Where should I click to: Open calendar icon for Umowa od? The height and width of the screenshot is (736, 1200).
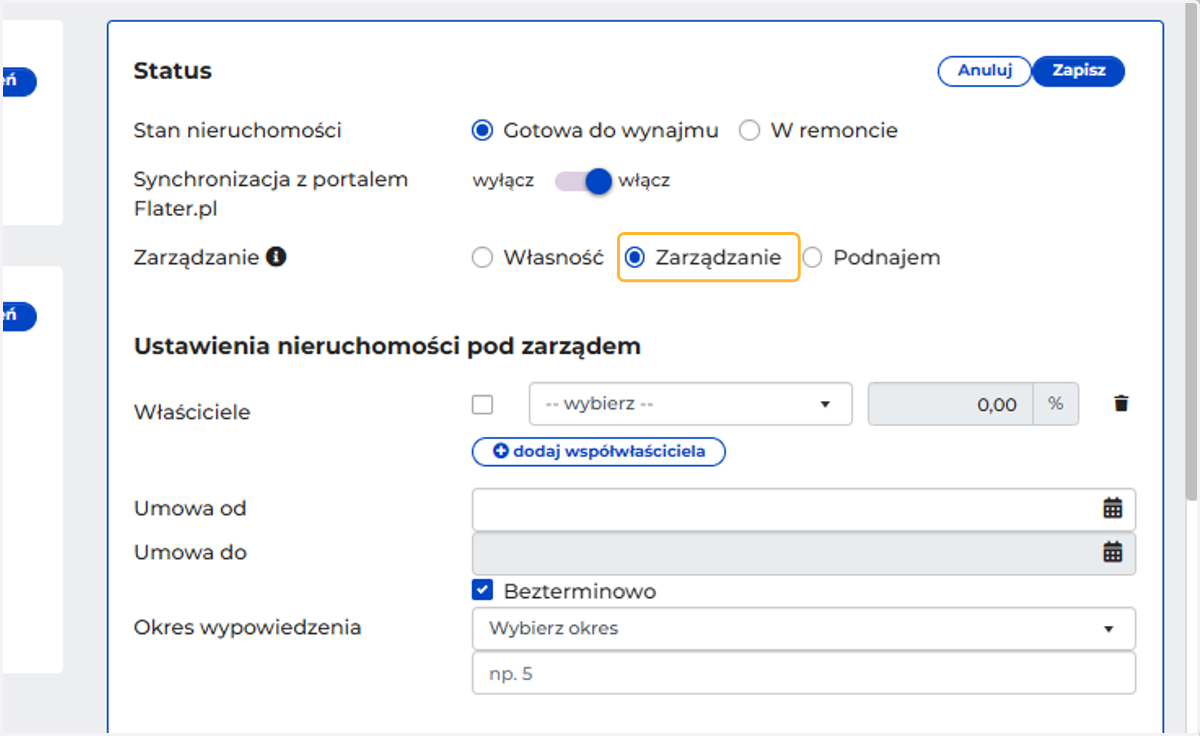[1113, 508]
